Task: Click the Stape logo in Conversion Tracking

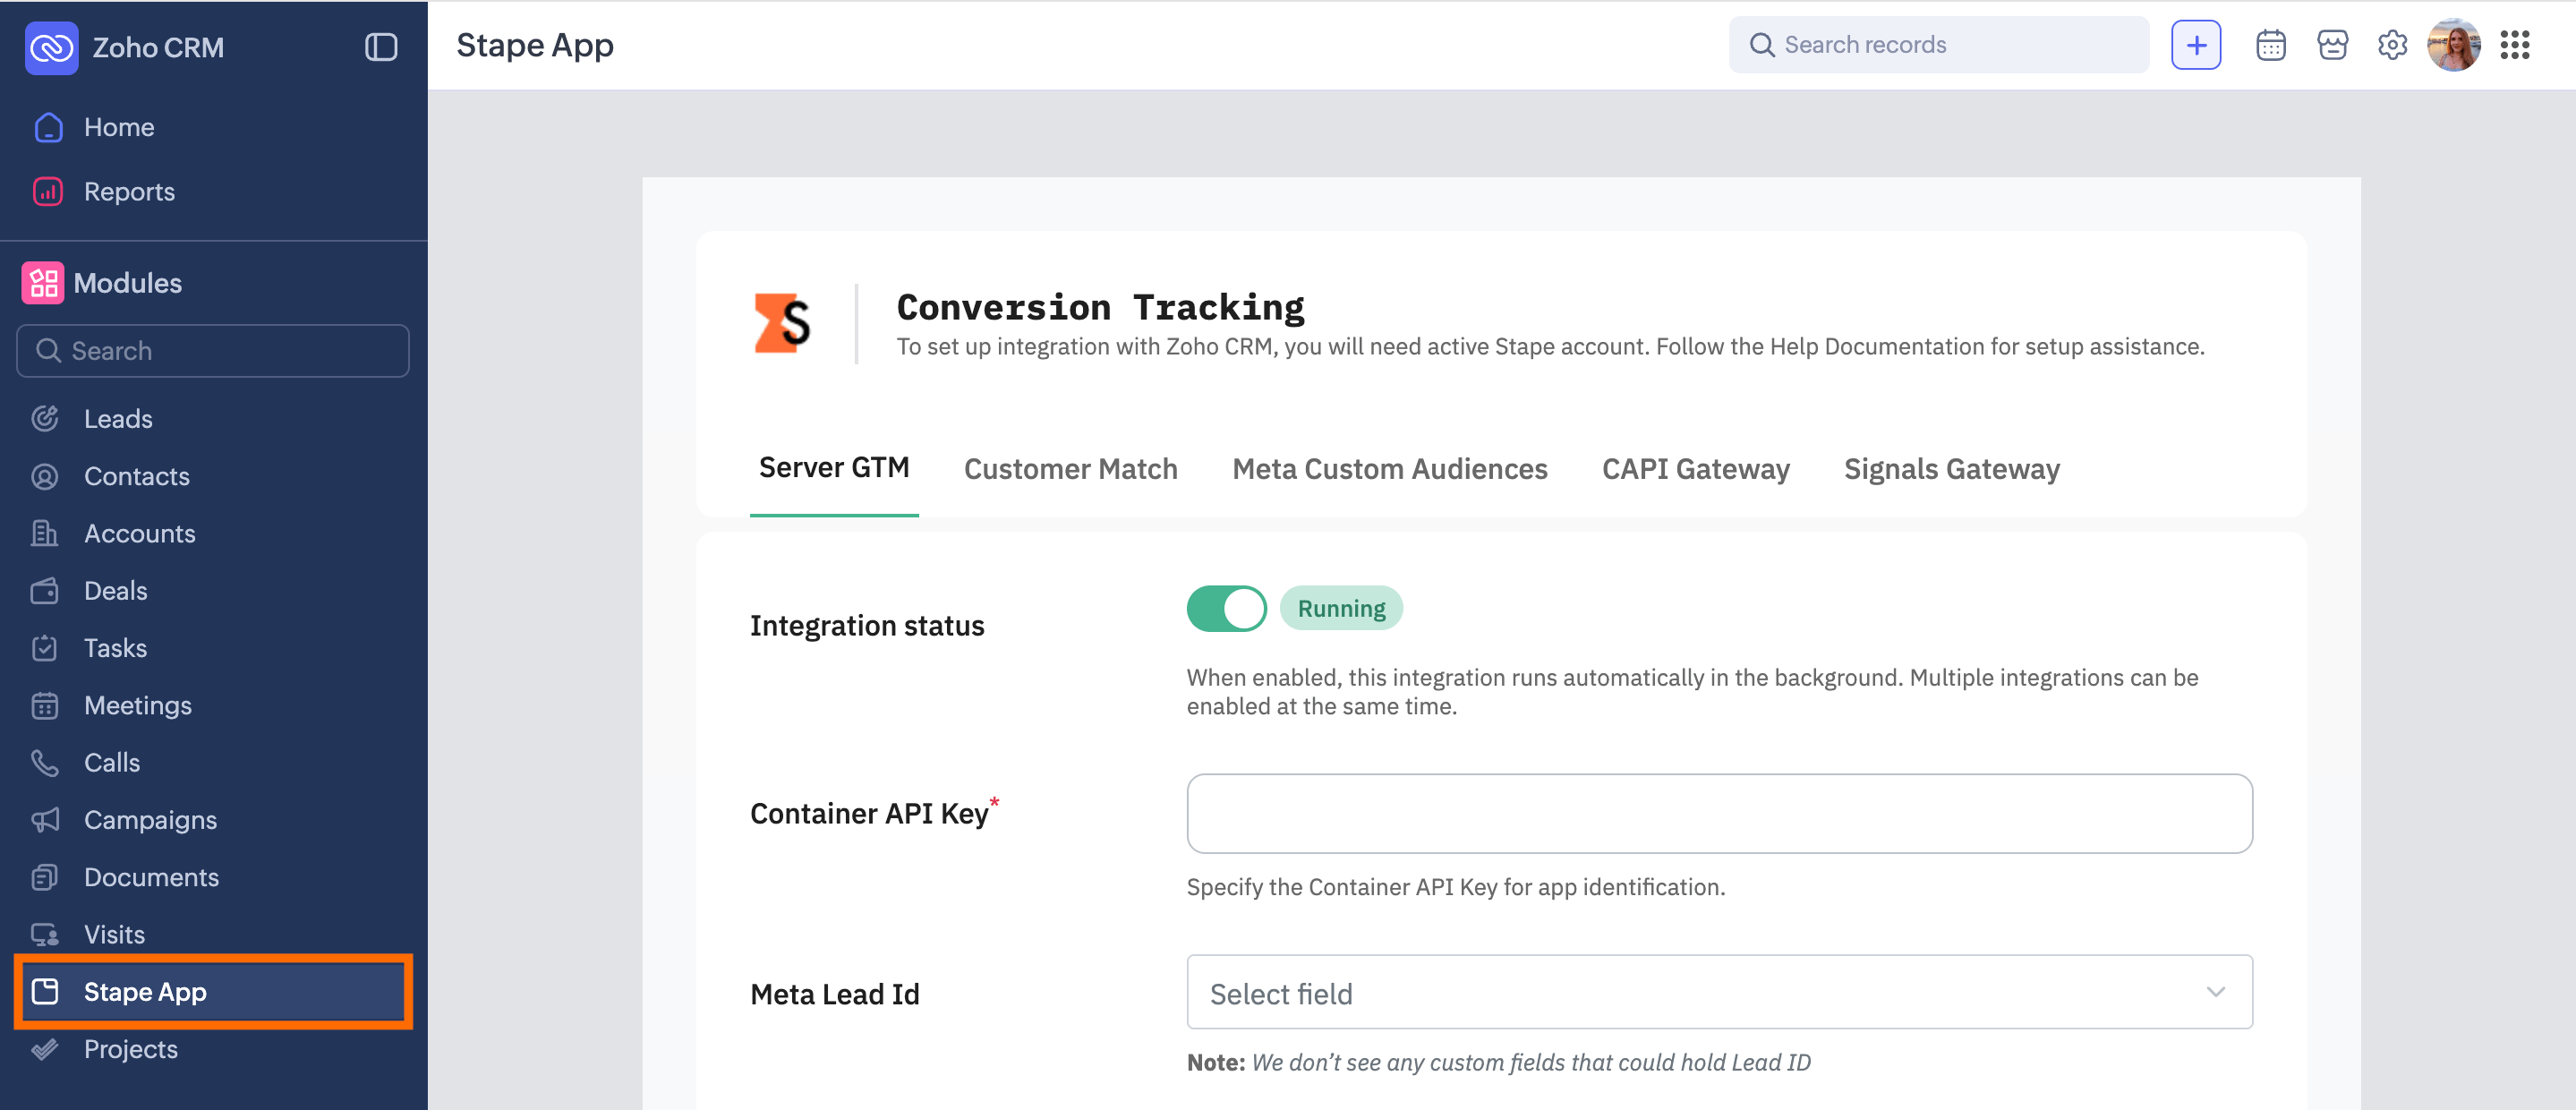Action: (x=781, y=323)
